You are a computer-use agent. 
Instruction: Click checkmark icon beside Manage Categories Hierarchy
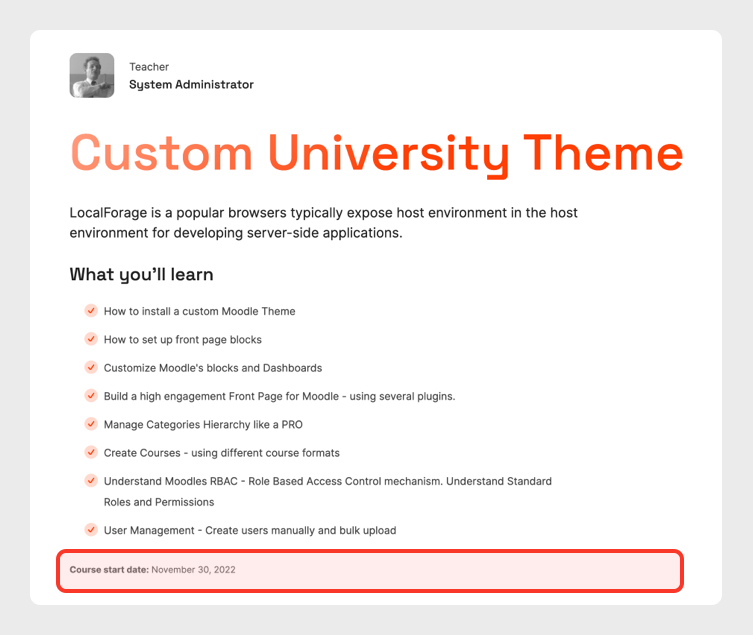[x=91, y=424]
